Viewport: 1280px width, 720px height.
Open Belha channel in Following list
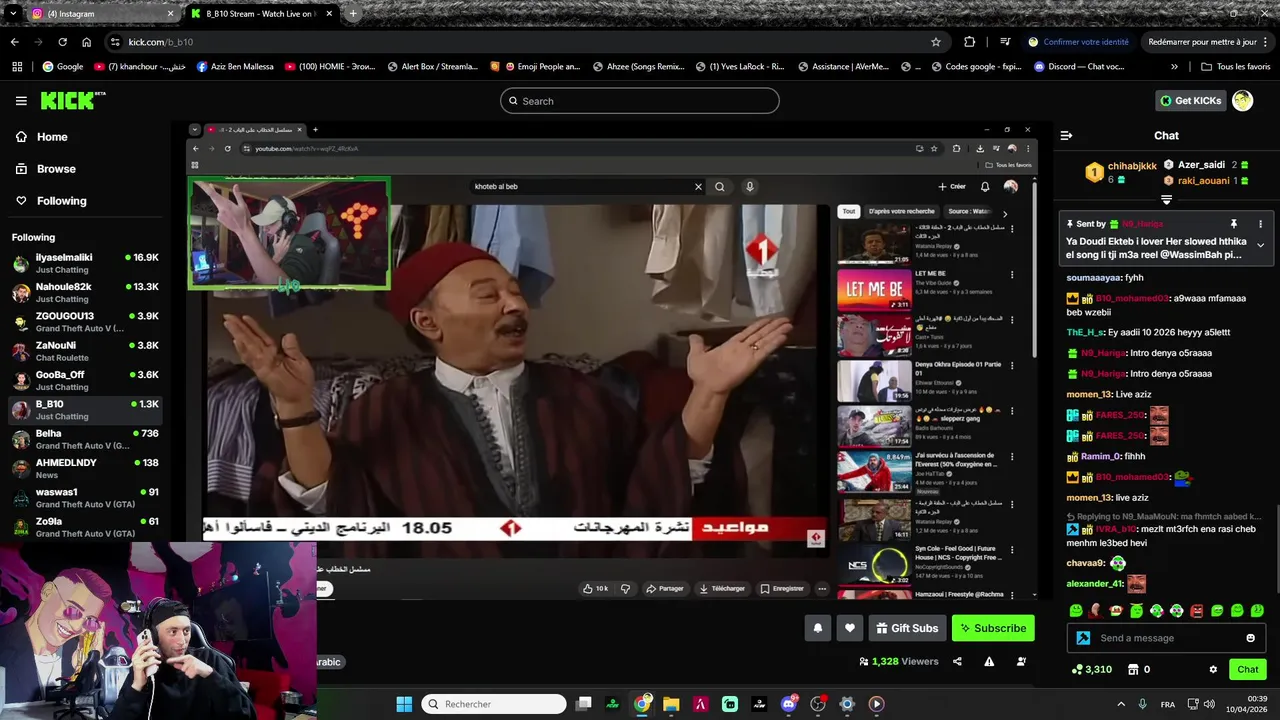point(85,440)
